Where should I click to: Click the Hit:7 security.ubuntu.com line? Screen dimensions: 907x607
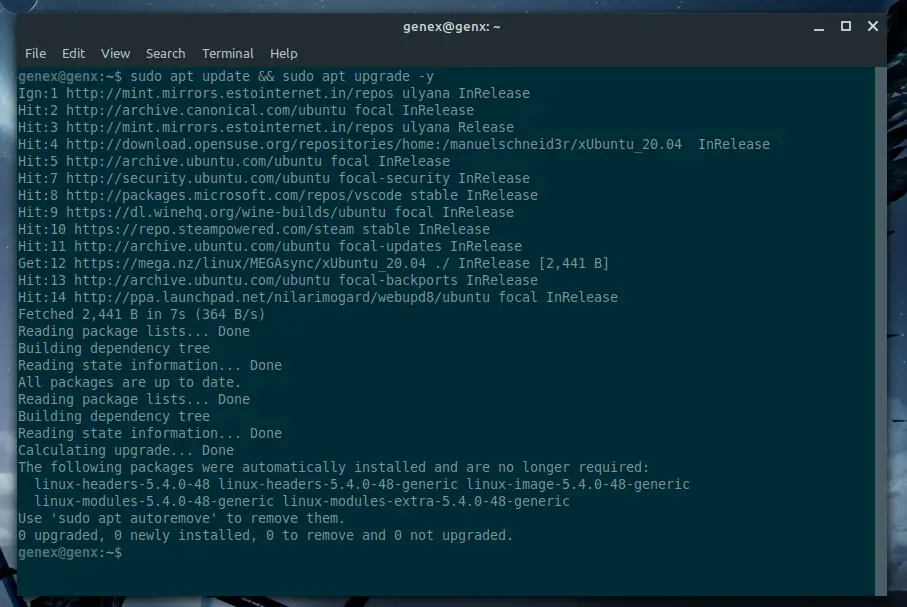(274, 178)
